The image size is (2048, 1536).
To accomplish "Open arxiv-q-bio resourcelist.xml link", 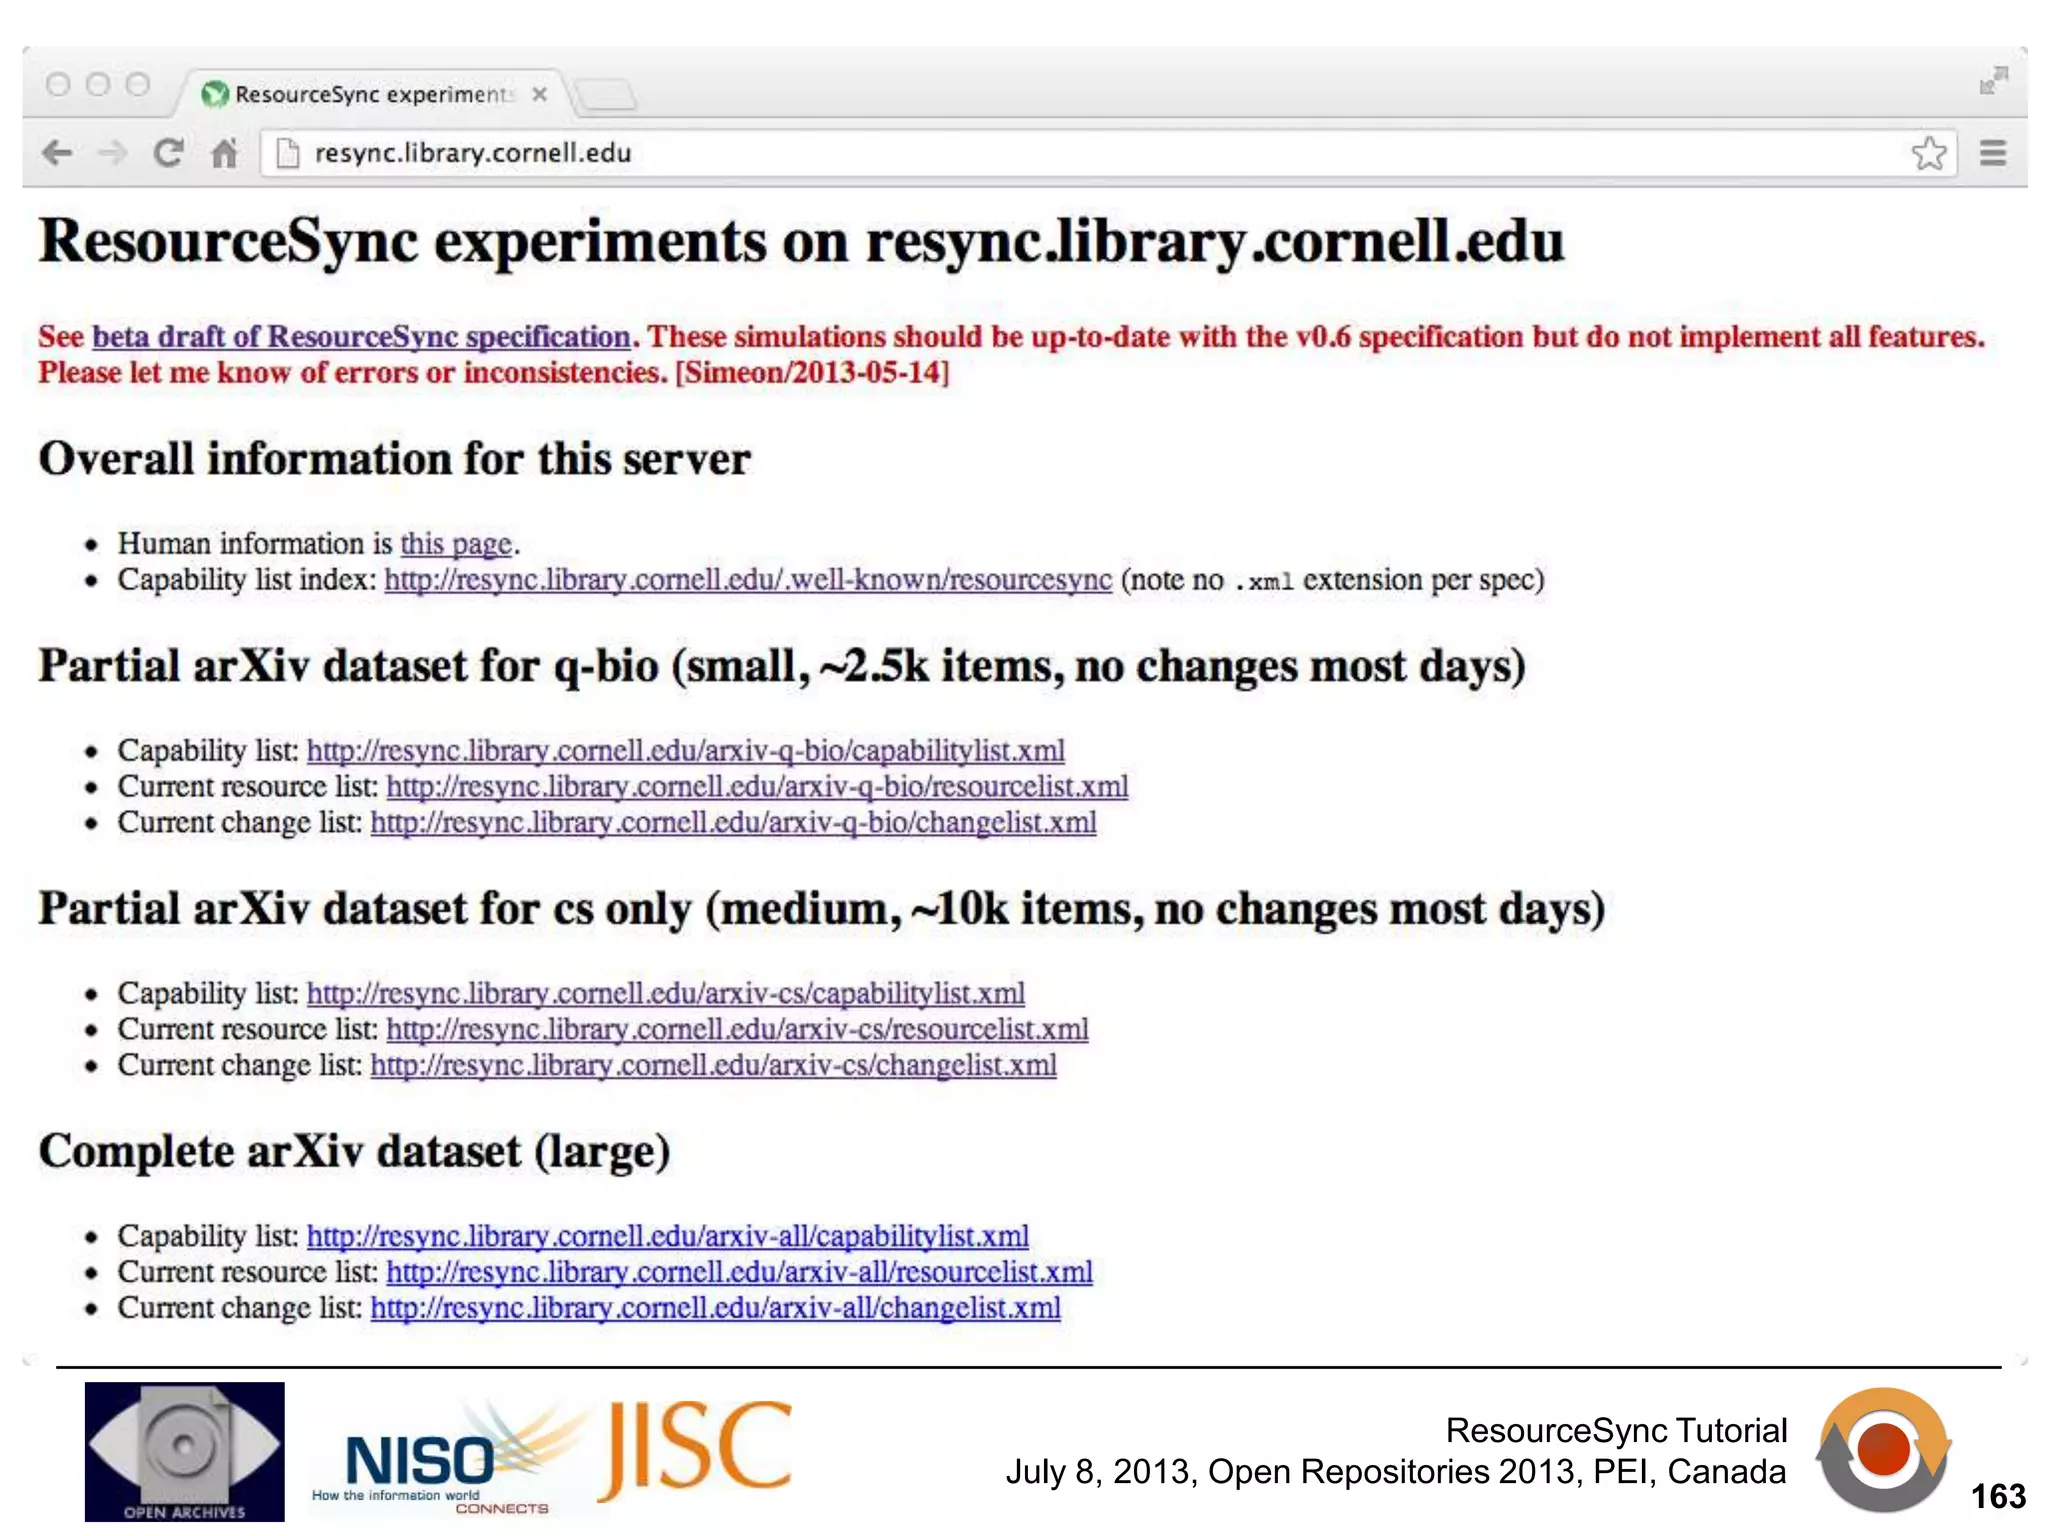I will 757,787.
